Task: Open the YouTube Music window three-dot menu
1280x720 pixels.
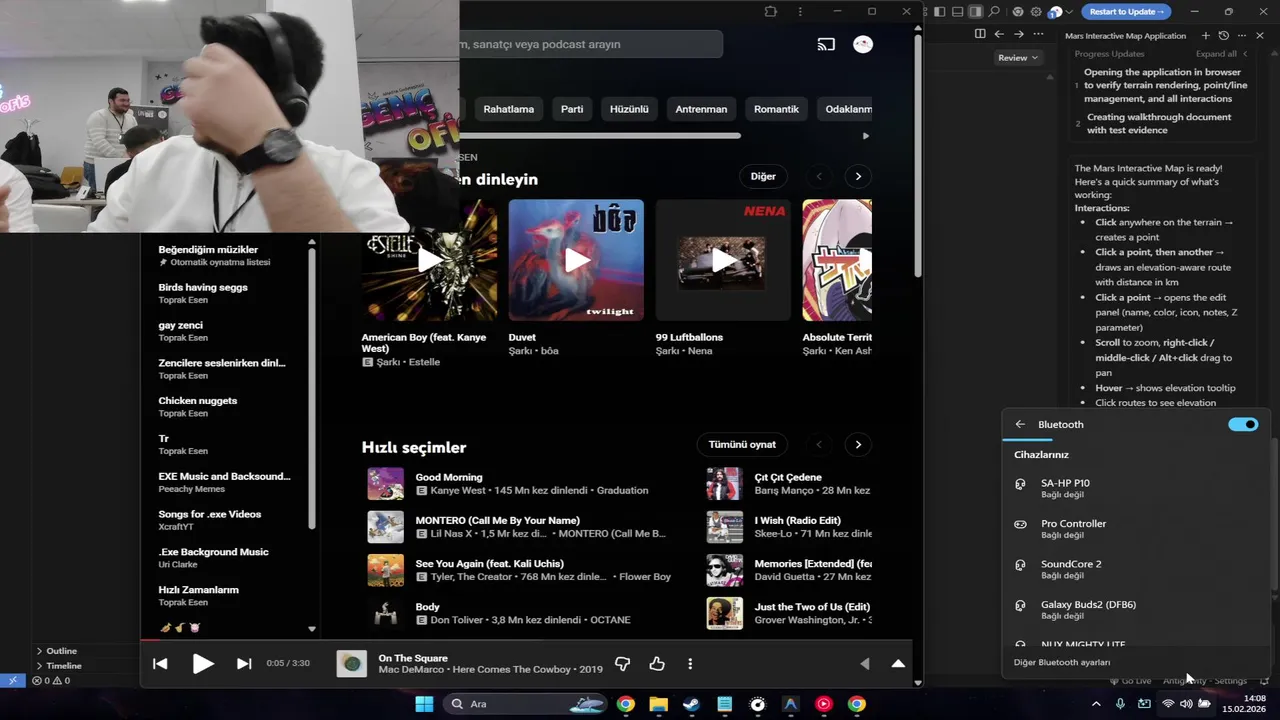Action: click(800, 11)
